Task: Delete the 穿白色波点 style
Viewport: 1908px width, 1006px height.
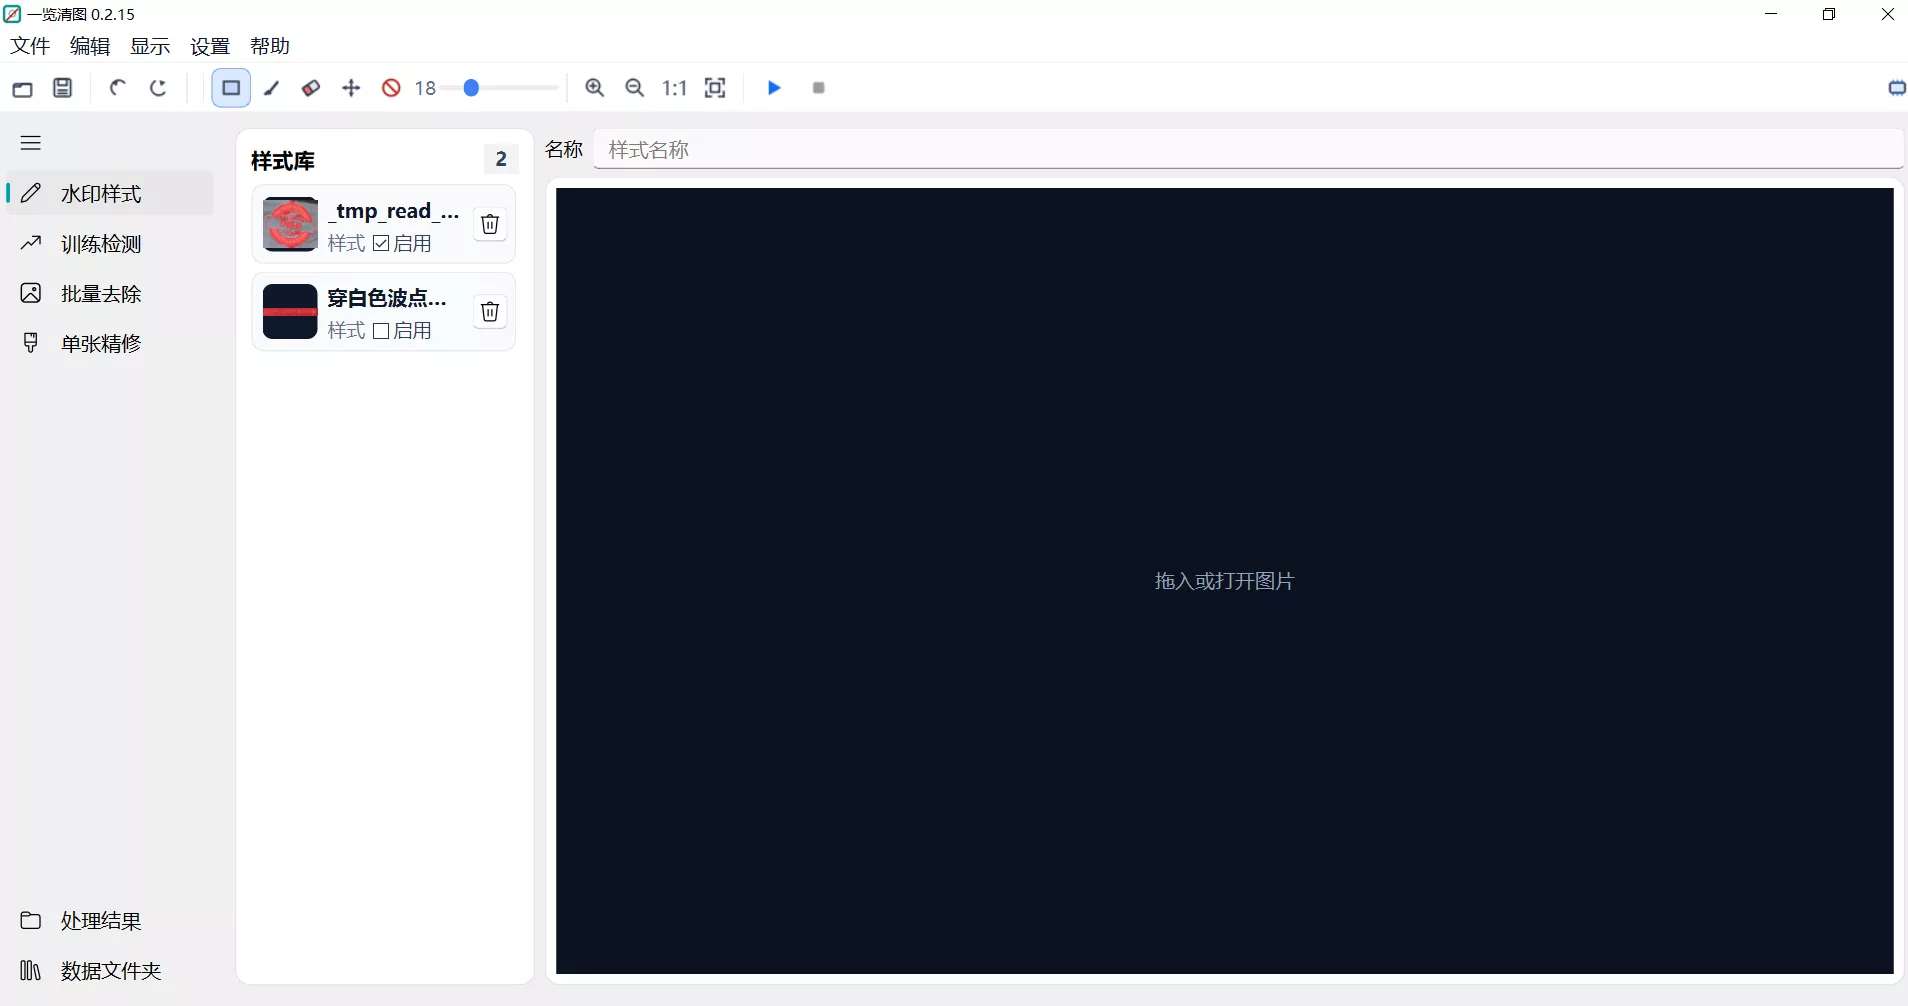Action: tap(490, 312)
